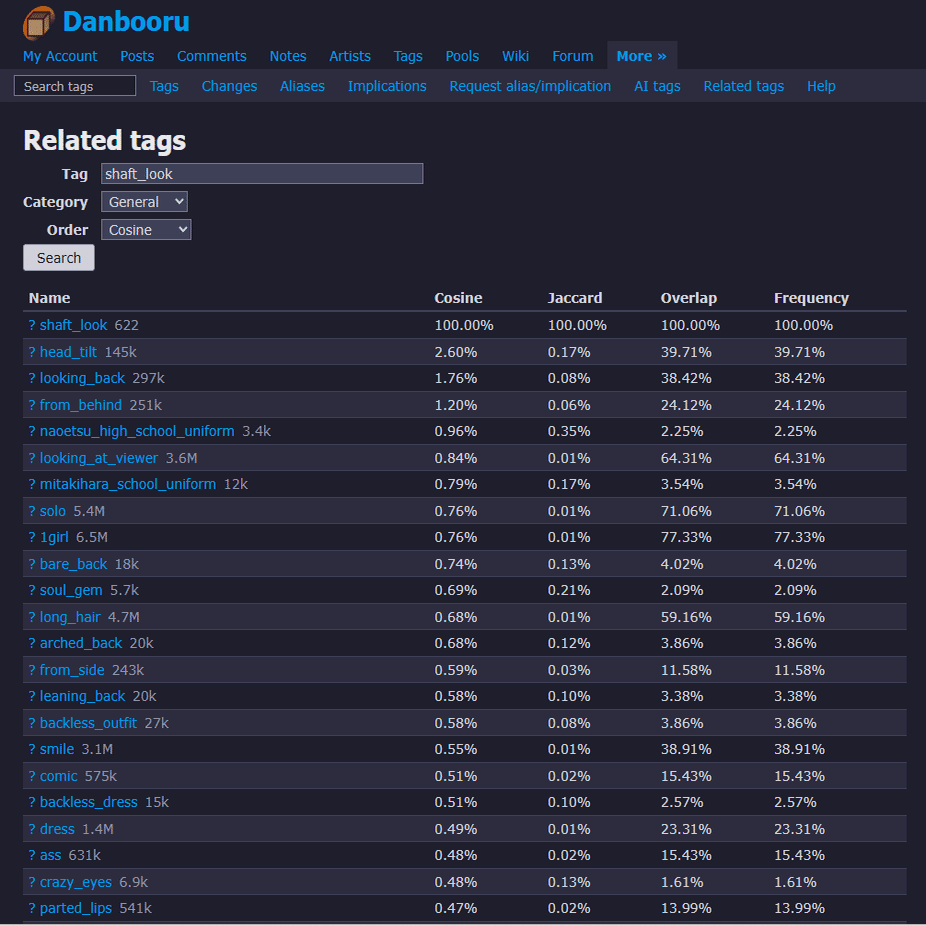Open the Implications page

(387, 86)
